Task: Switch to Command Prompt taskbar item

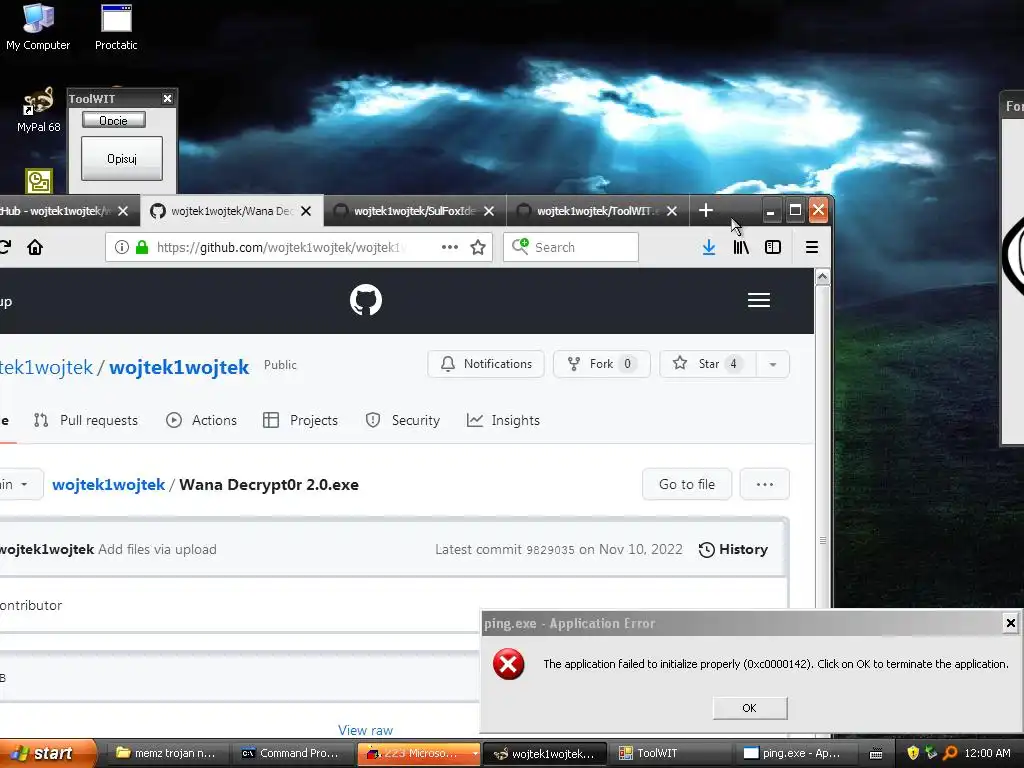Action: 291,753
